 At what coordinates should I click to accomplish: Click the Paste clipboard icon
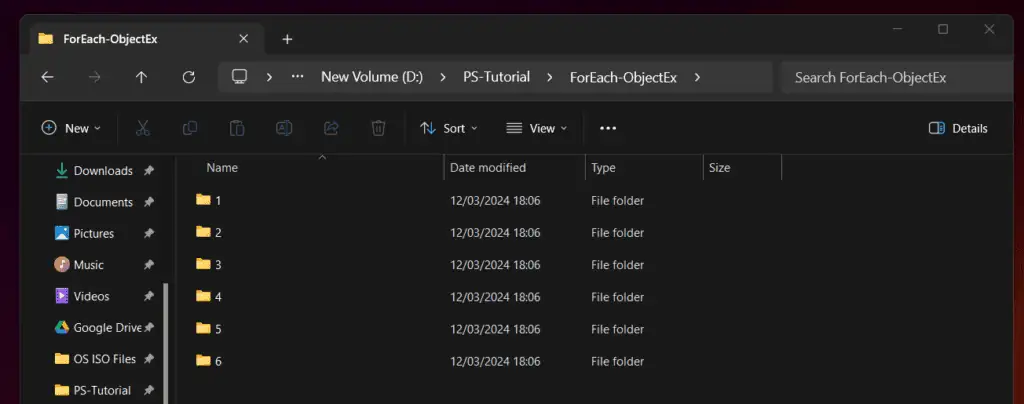(x=237, y=129)
